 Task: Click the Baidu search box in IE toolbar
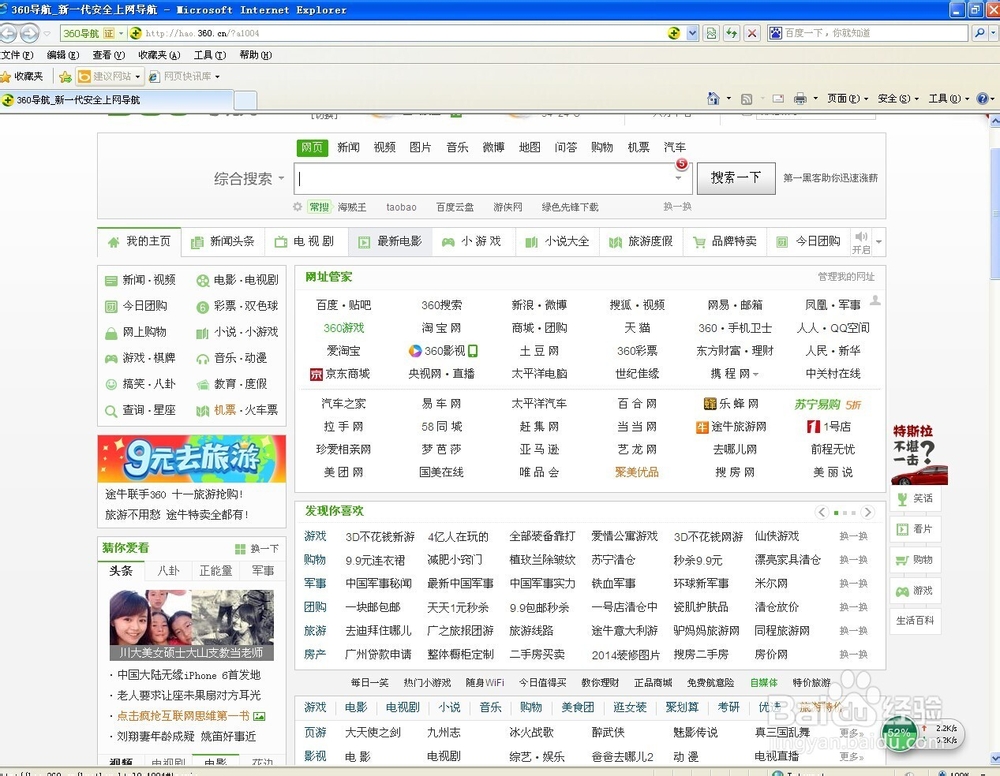[x=867, y=33]
